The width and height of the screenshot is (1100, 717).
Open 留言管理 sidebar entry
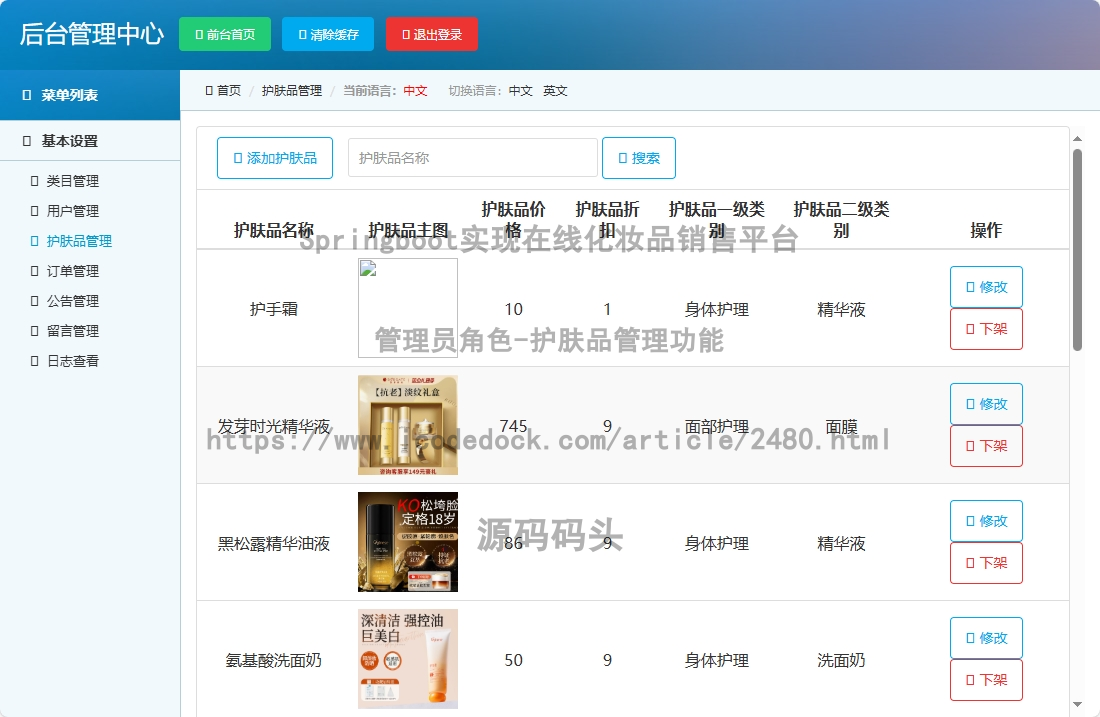tap(72, 331)
